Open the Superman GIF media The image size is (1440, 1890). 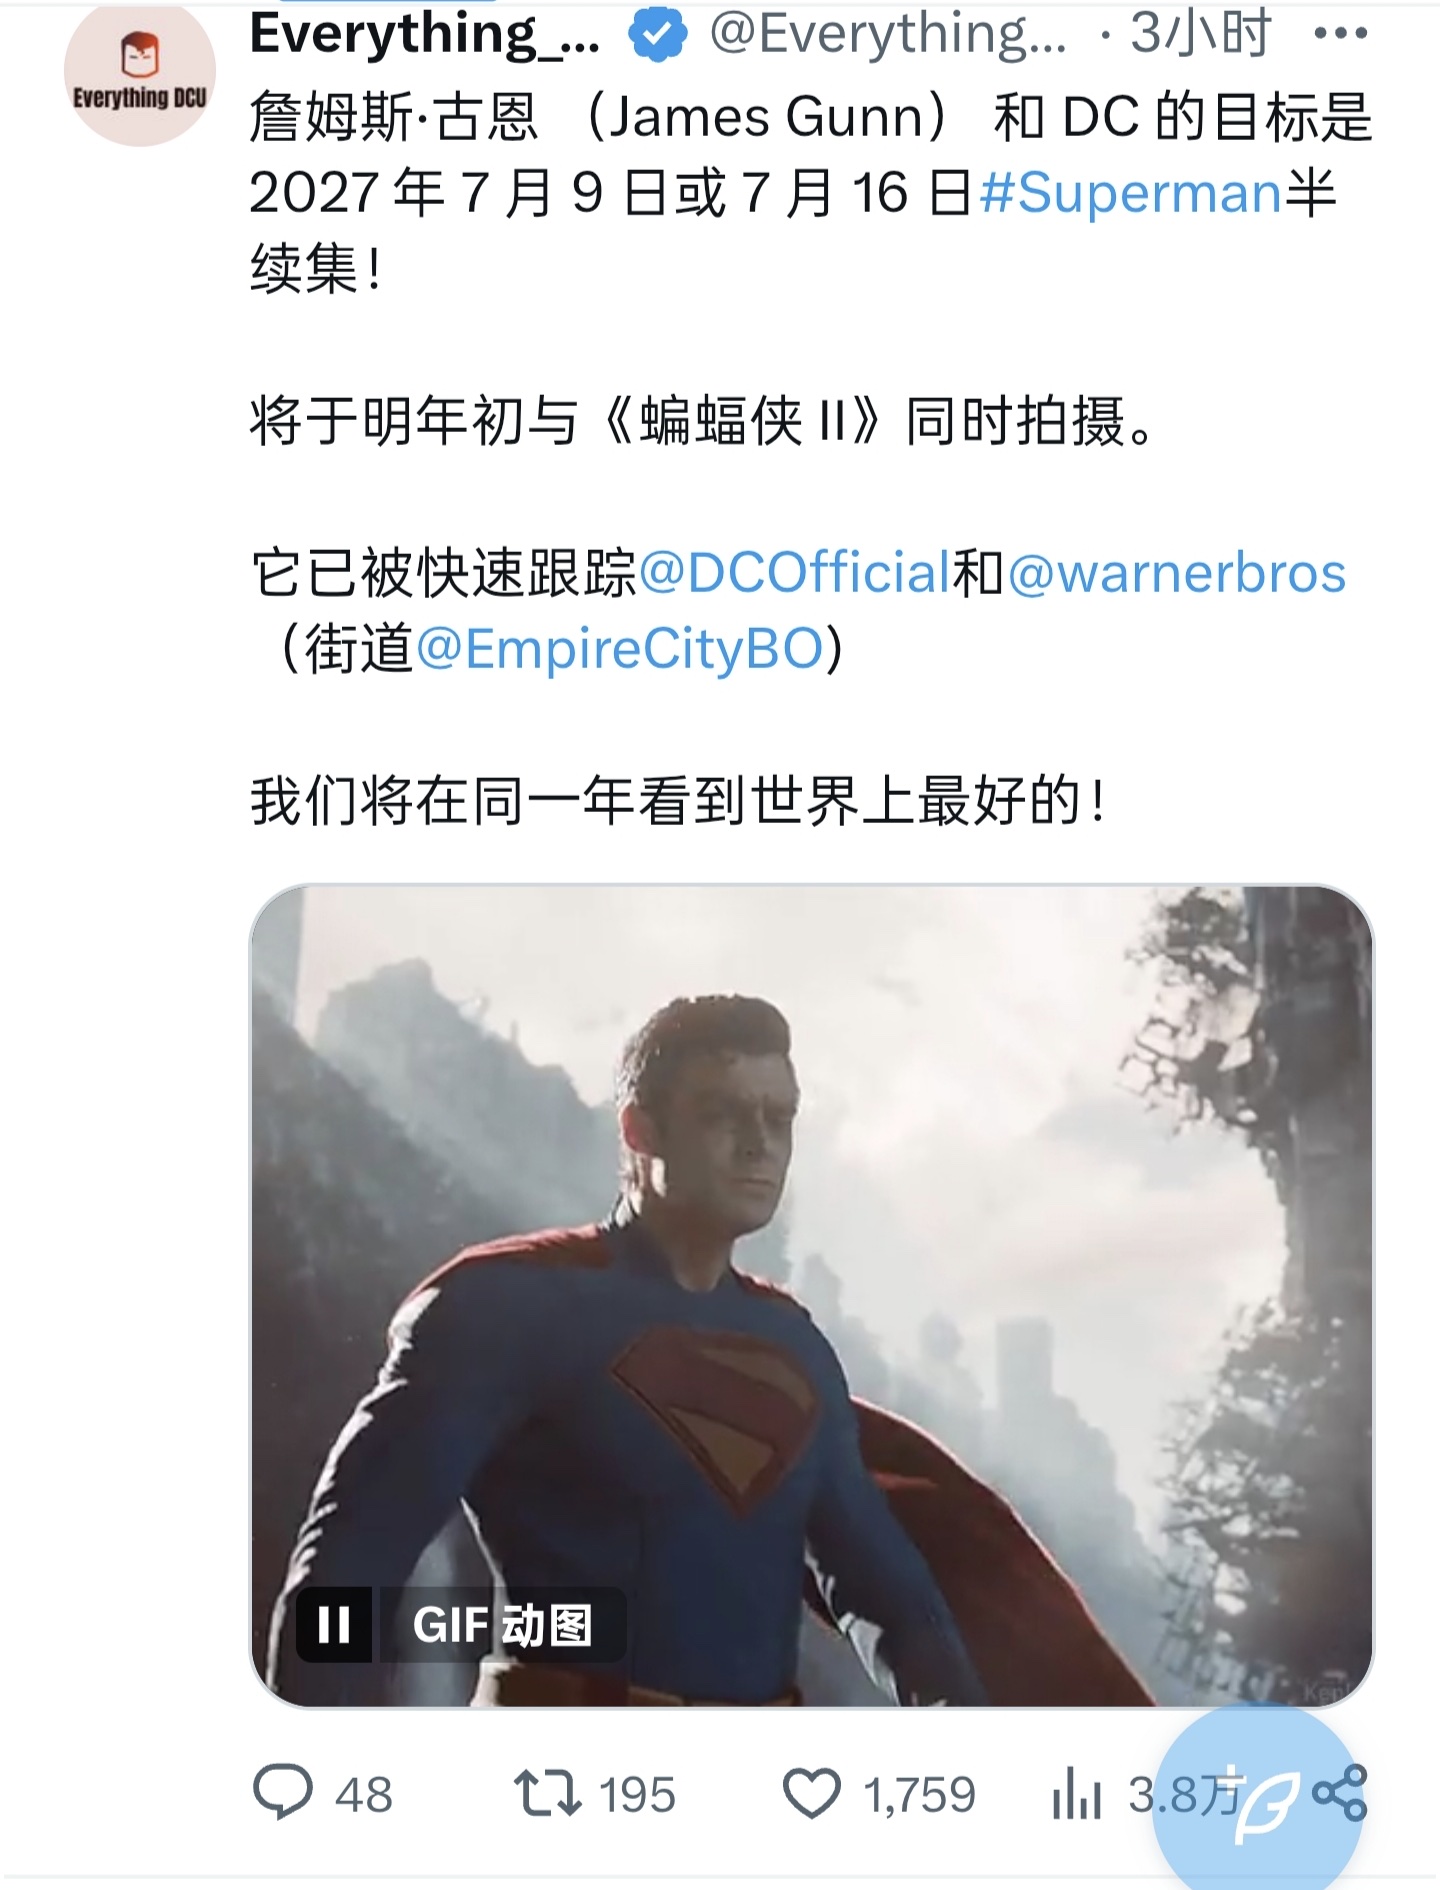[811, 1296]
